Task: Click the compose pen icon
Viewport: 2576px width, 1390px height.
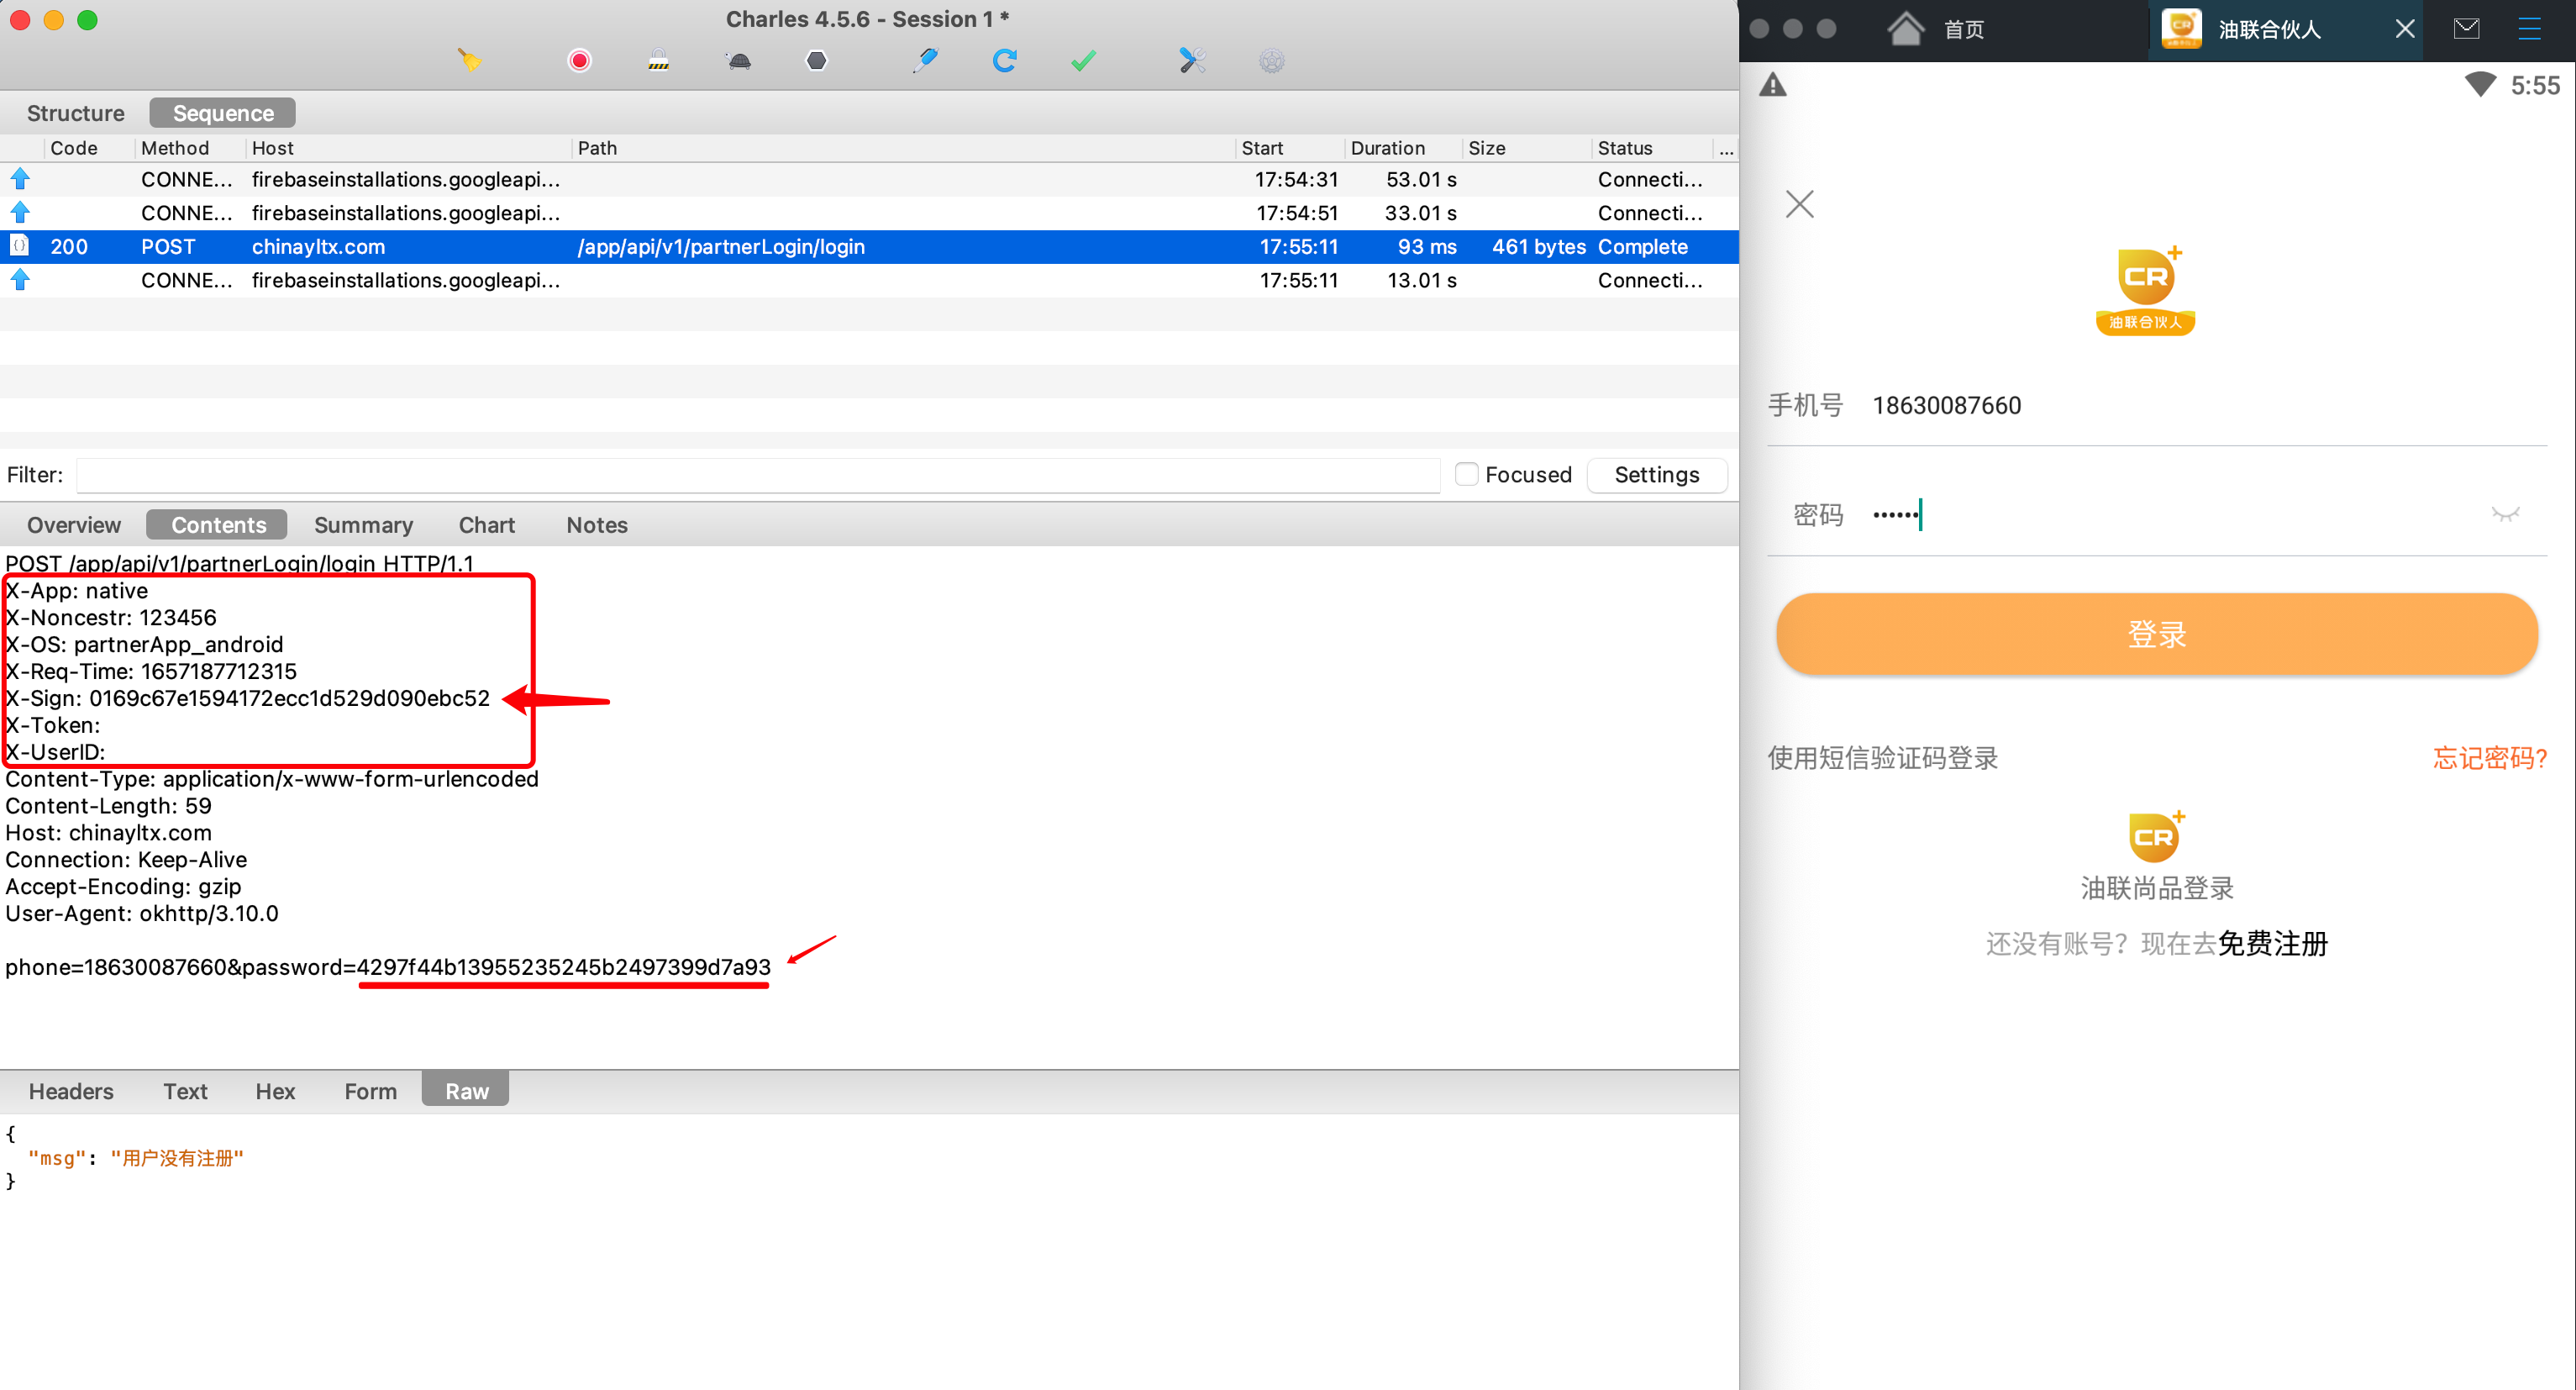Action: (x=925, y=61)
